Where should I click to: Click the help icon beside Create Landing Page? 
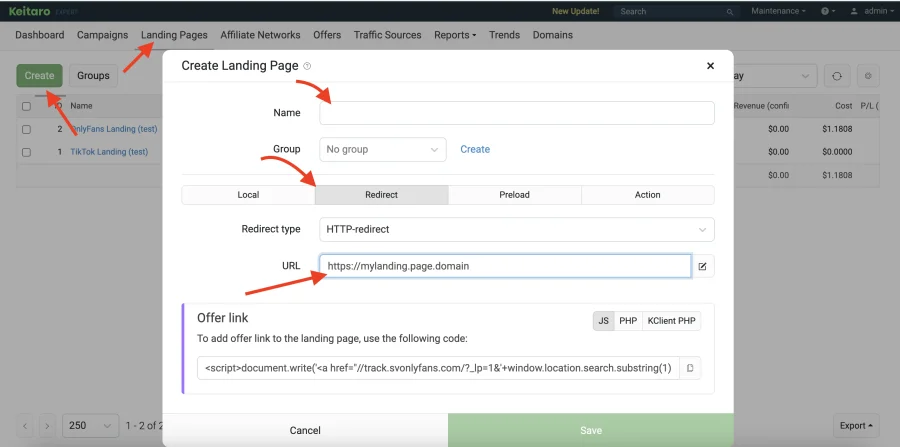coord(307,66)
